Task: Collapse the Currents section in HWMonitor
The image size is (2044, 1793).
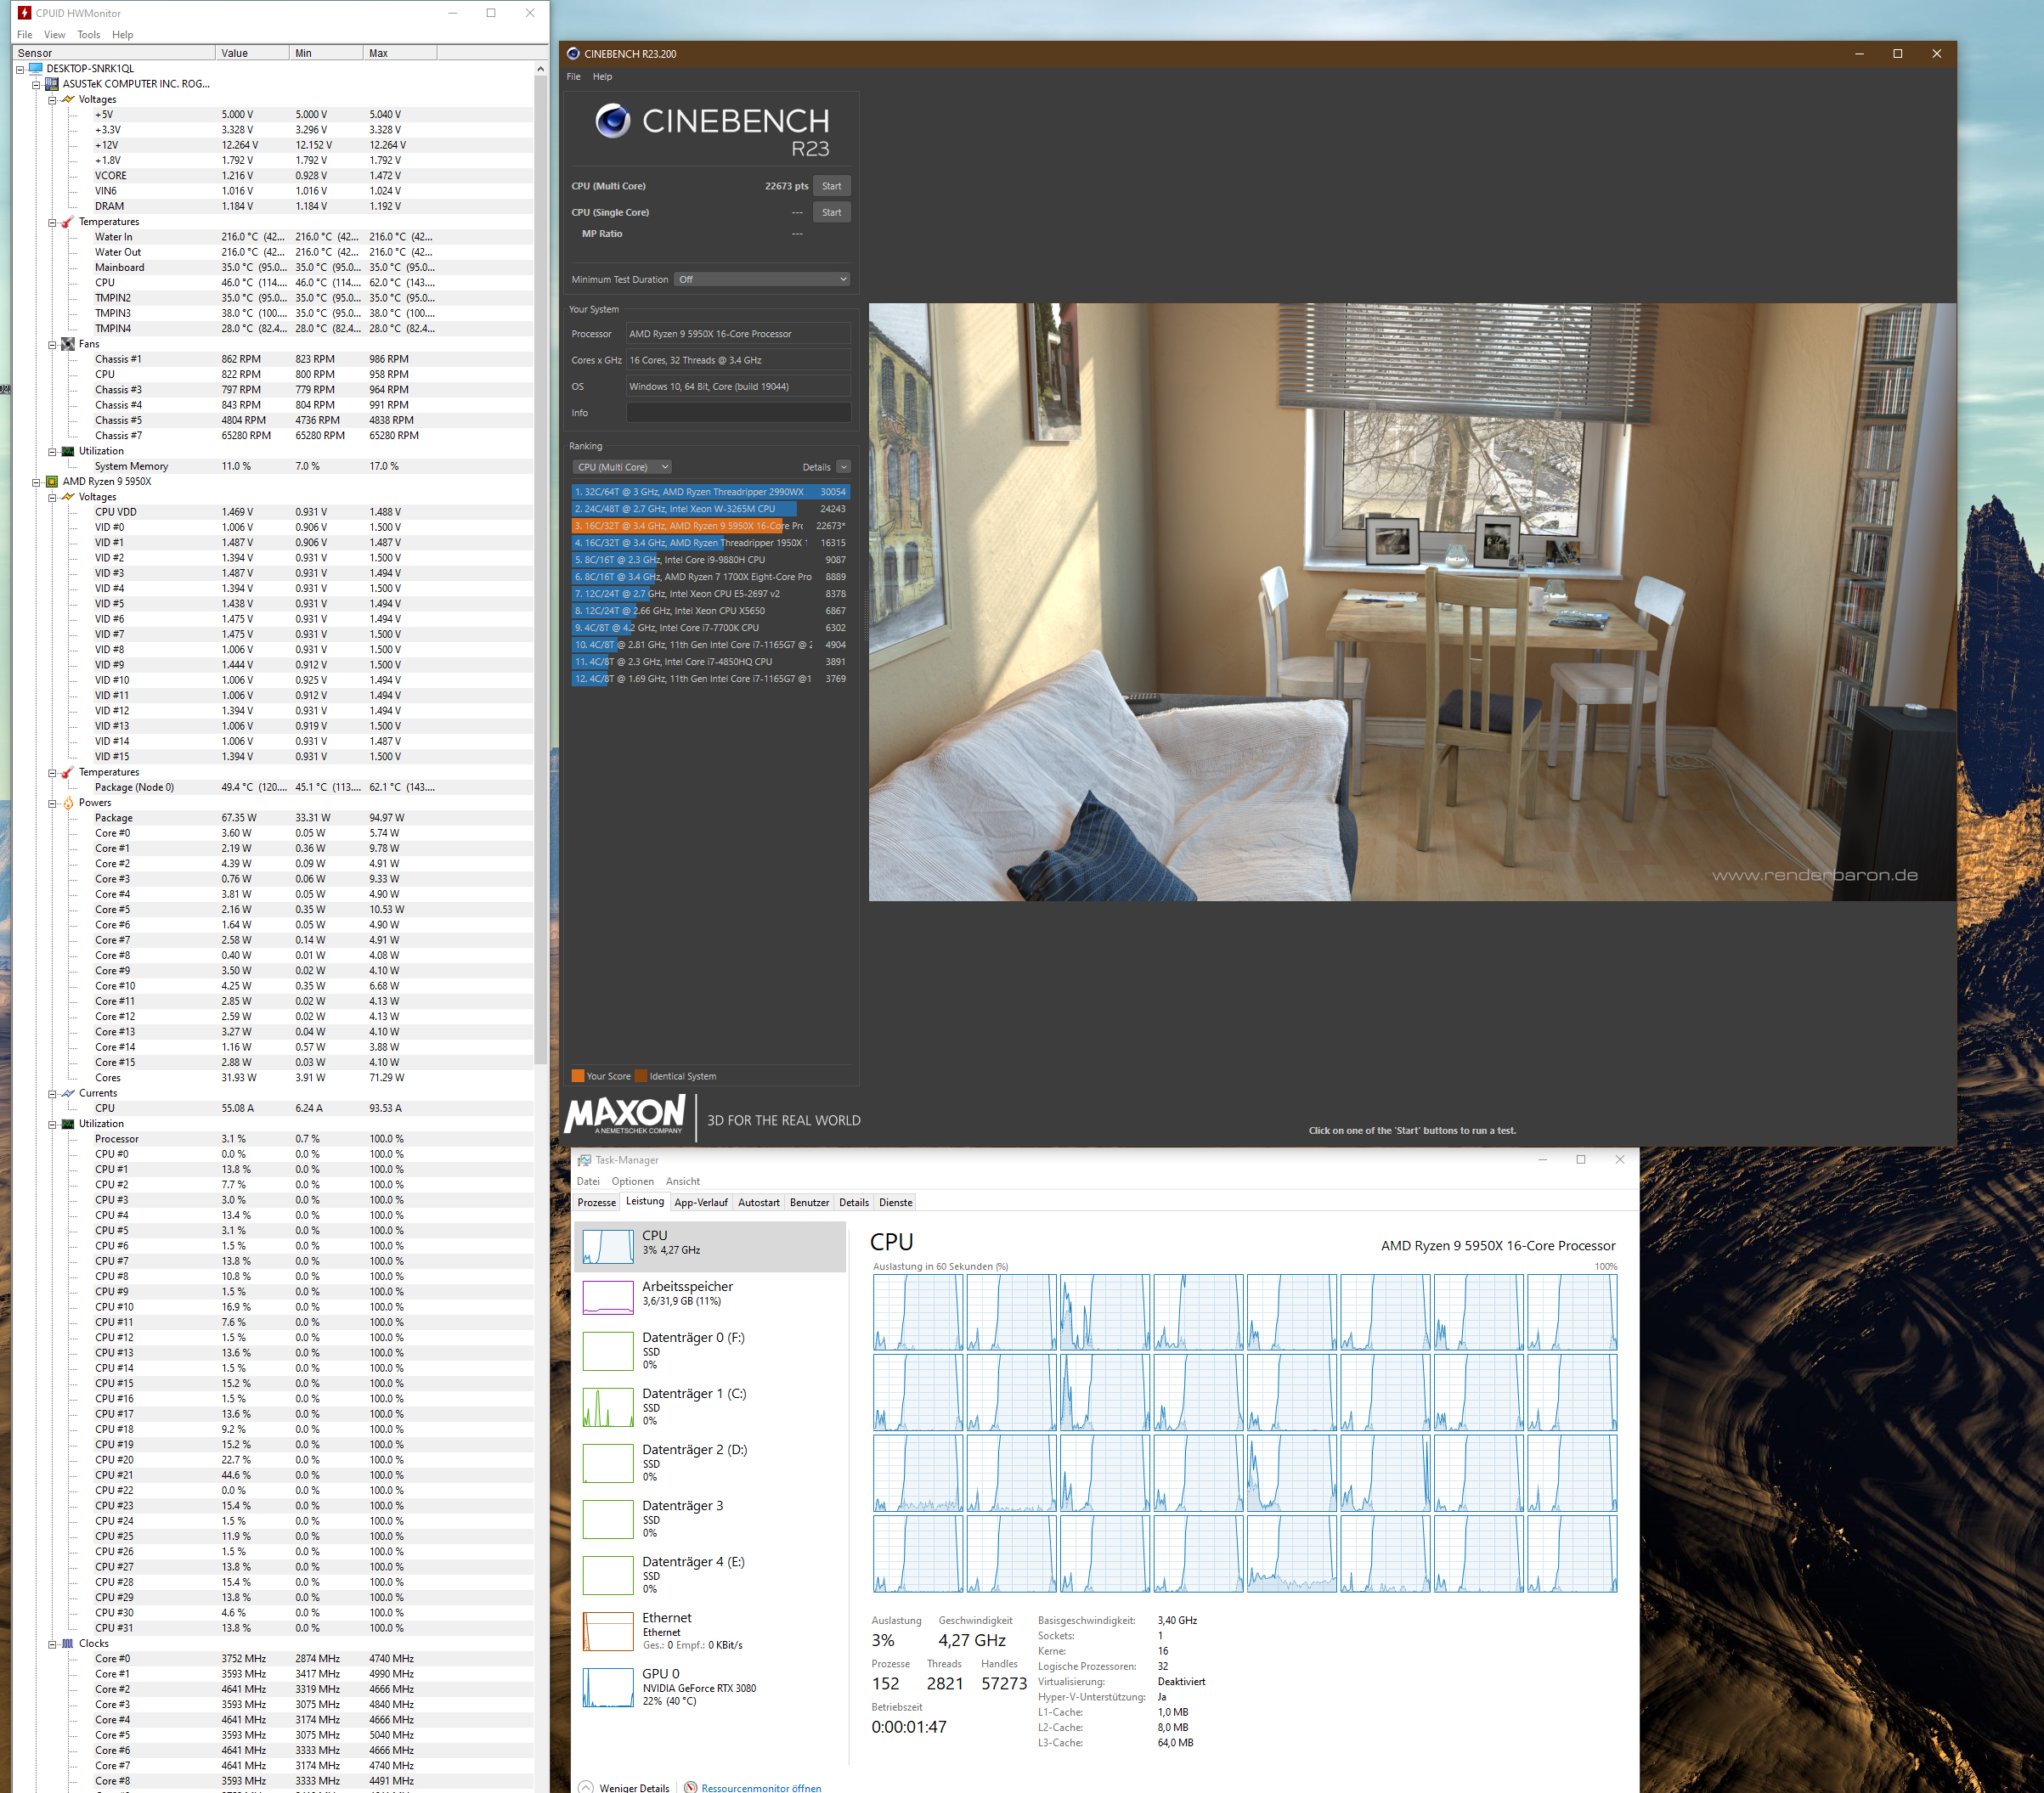Action: (52, 1094)
